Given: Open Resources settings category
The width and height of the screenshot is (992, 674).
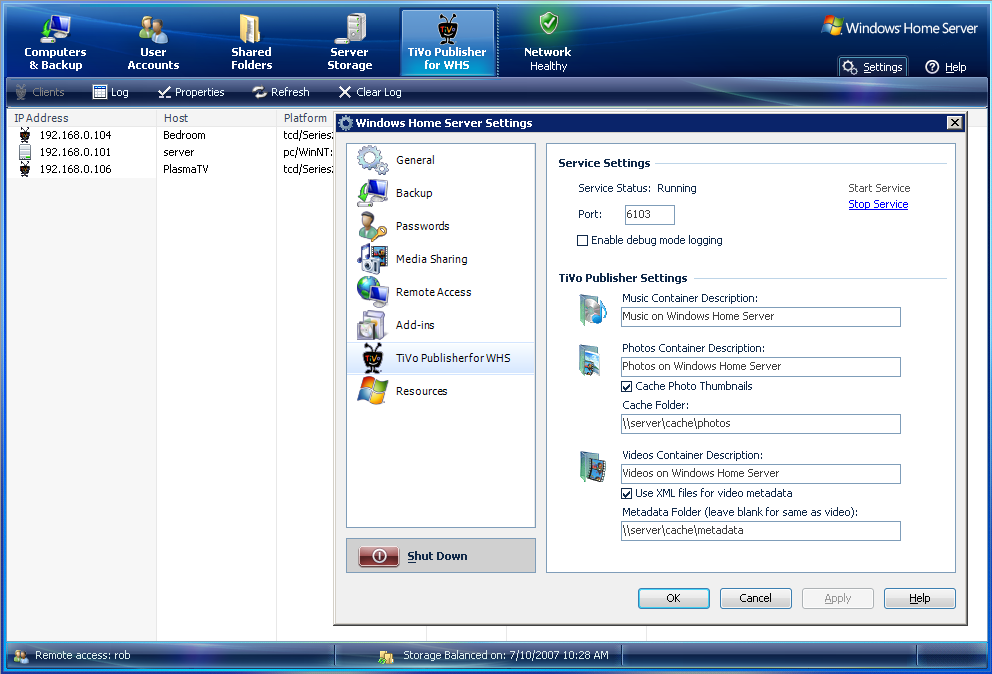Looking at the screenshot, I should [x=441, y=391].
